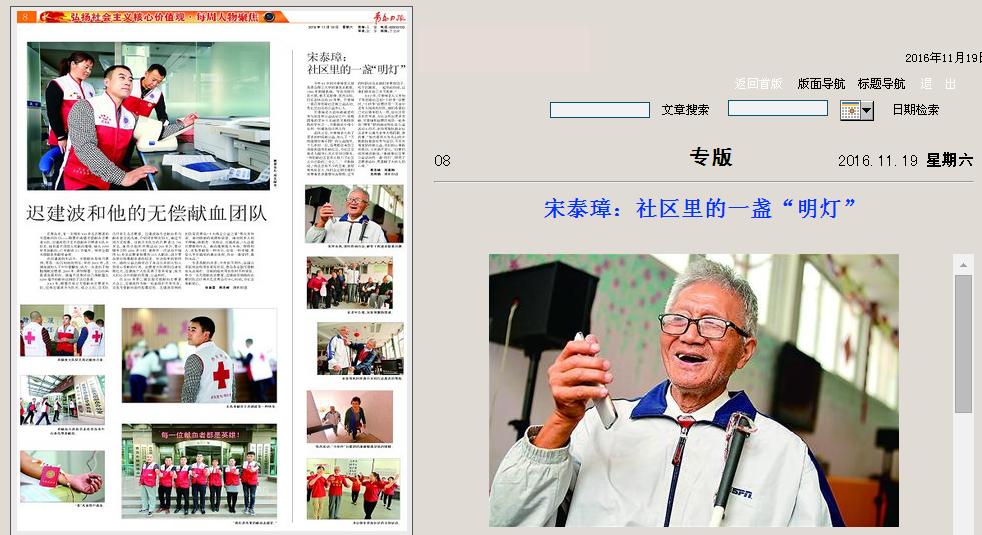Open the headline 迟建波和他的无偿献血团队 on the page
Image resolution: width=982 pixels, height=535 pixels.
146,212
